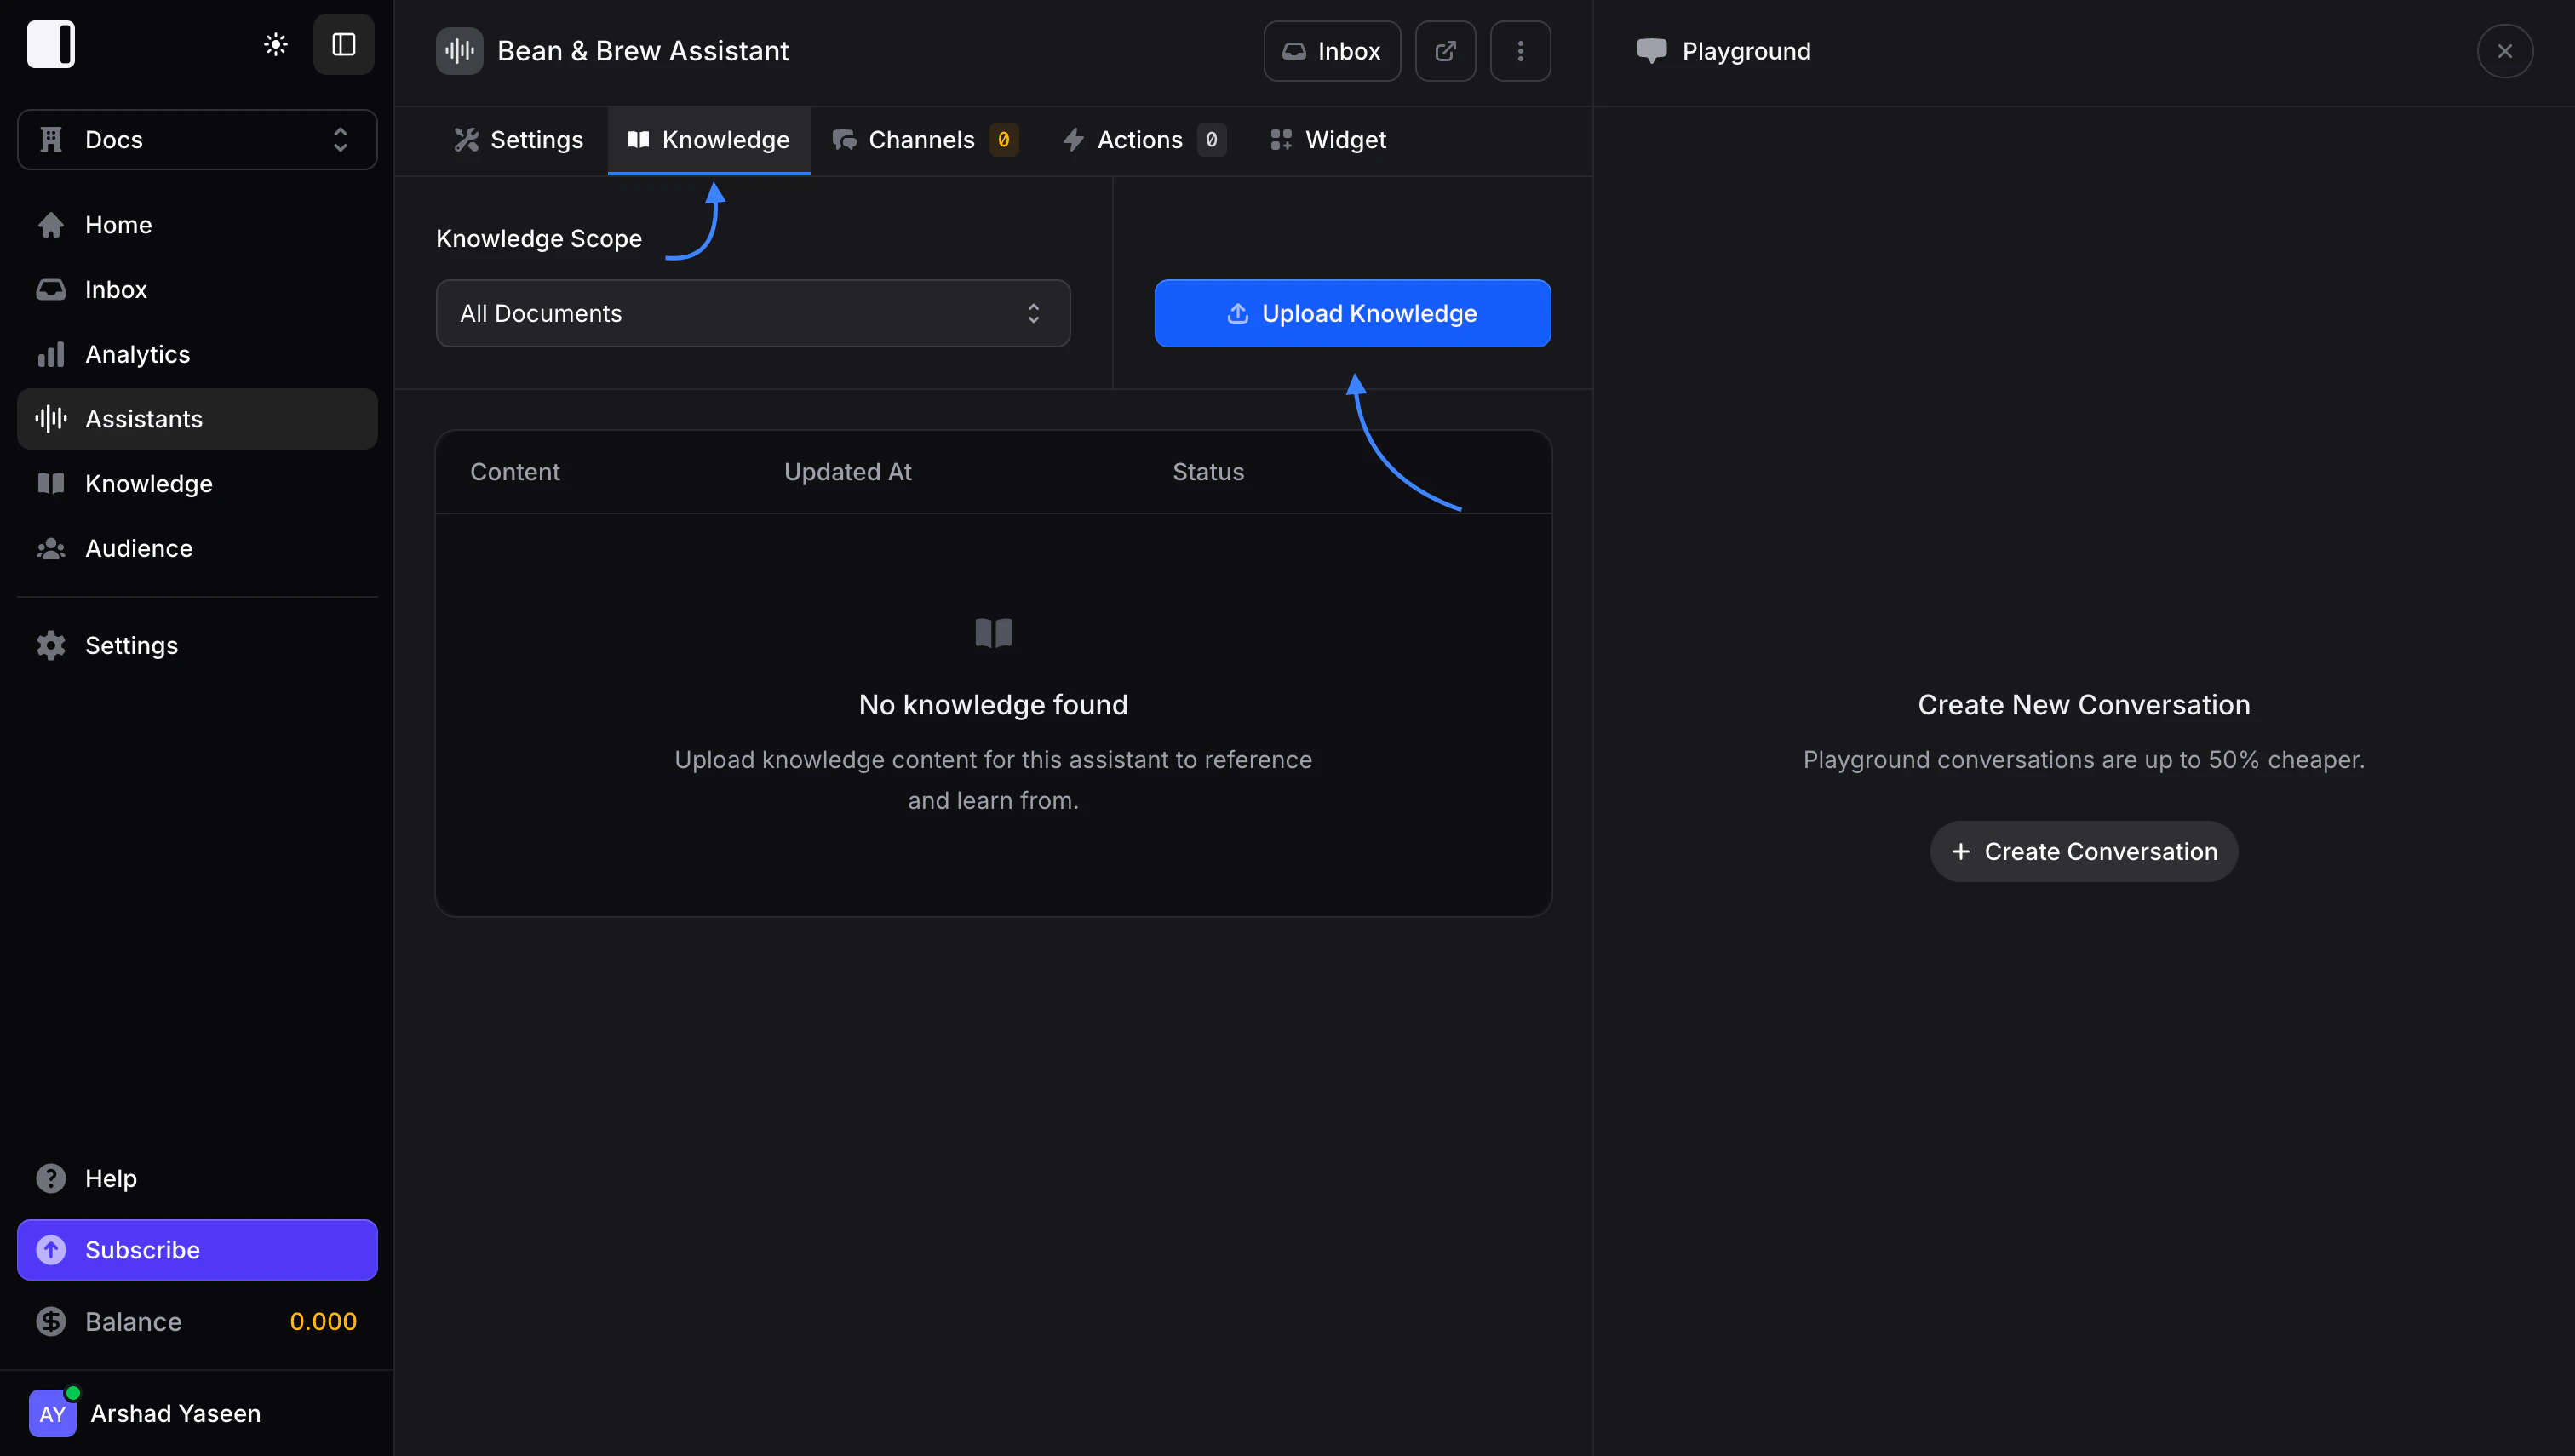
Task: Open the assistant in a new window
Action: 1445,51
